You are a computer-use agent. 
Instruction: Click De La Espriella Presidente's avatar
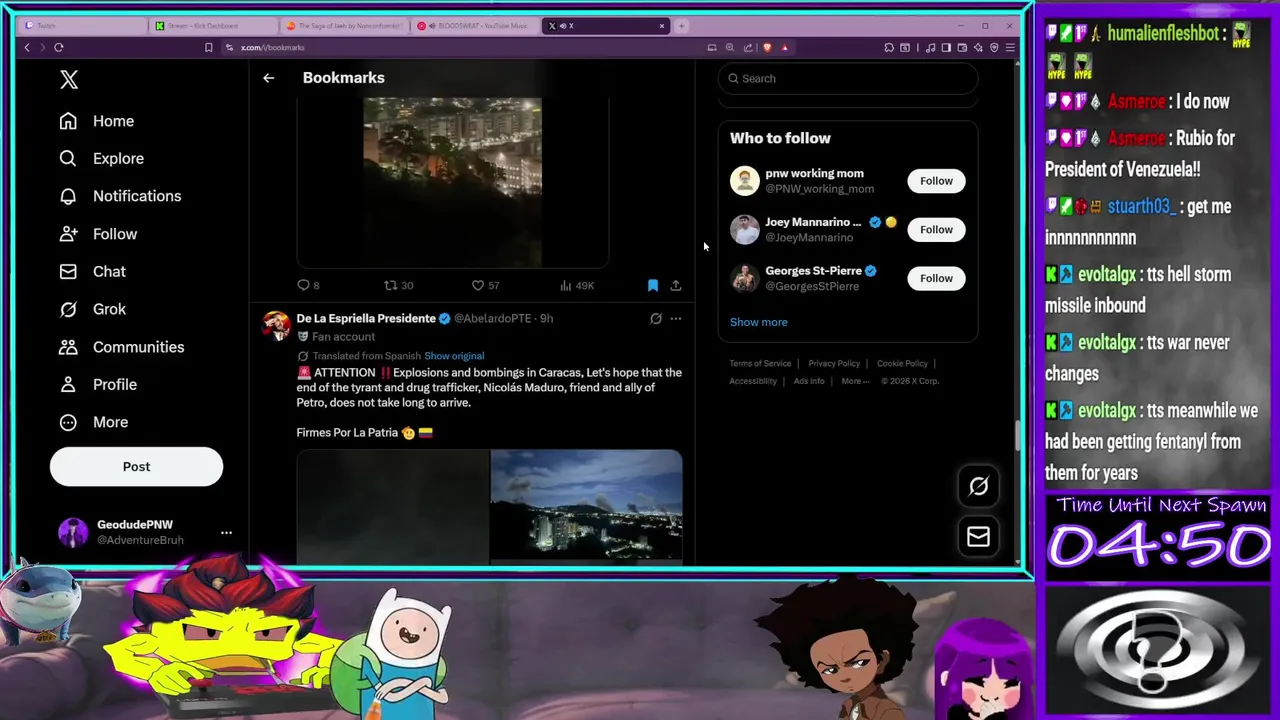point(276,325)
